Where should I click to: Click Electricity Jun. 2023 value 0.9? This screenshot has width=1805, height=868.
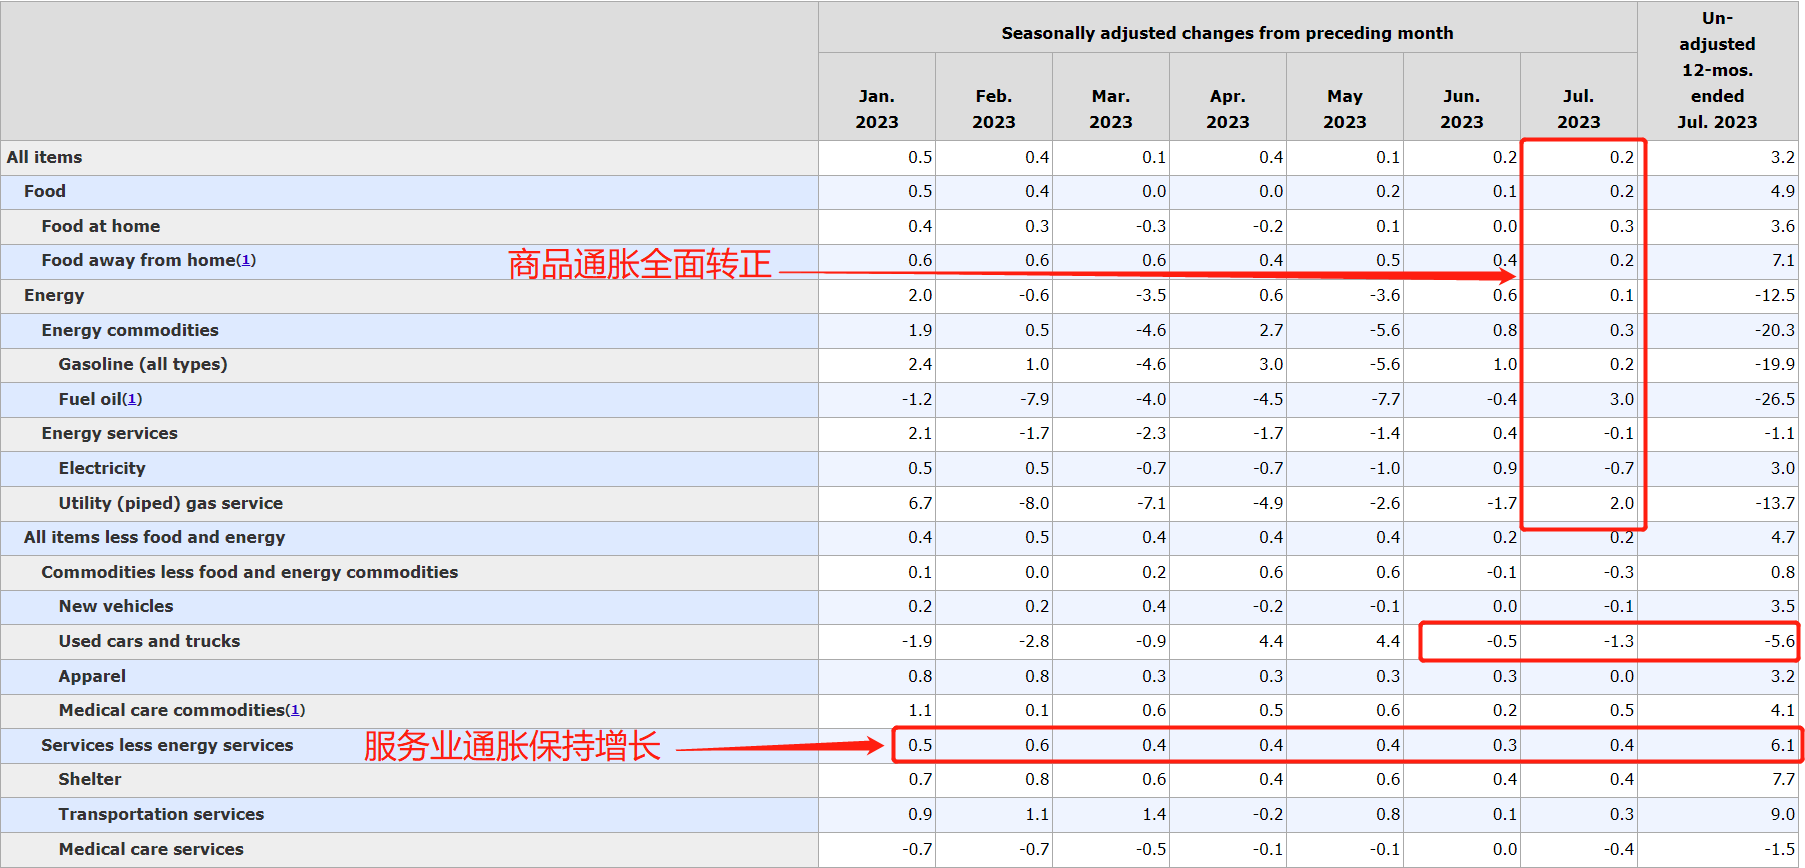click(x=1505, y=468)
